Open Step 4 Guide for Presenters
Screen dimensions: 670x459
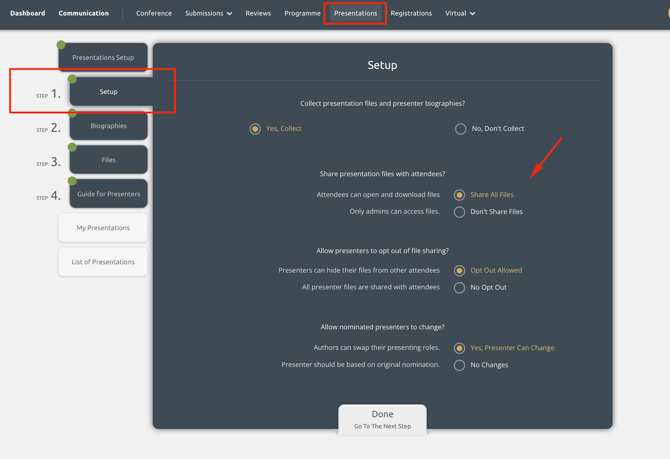point(109,194)
